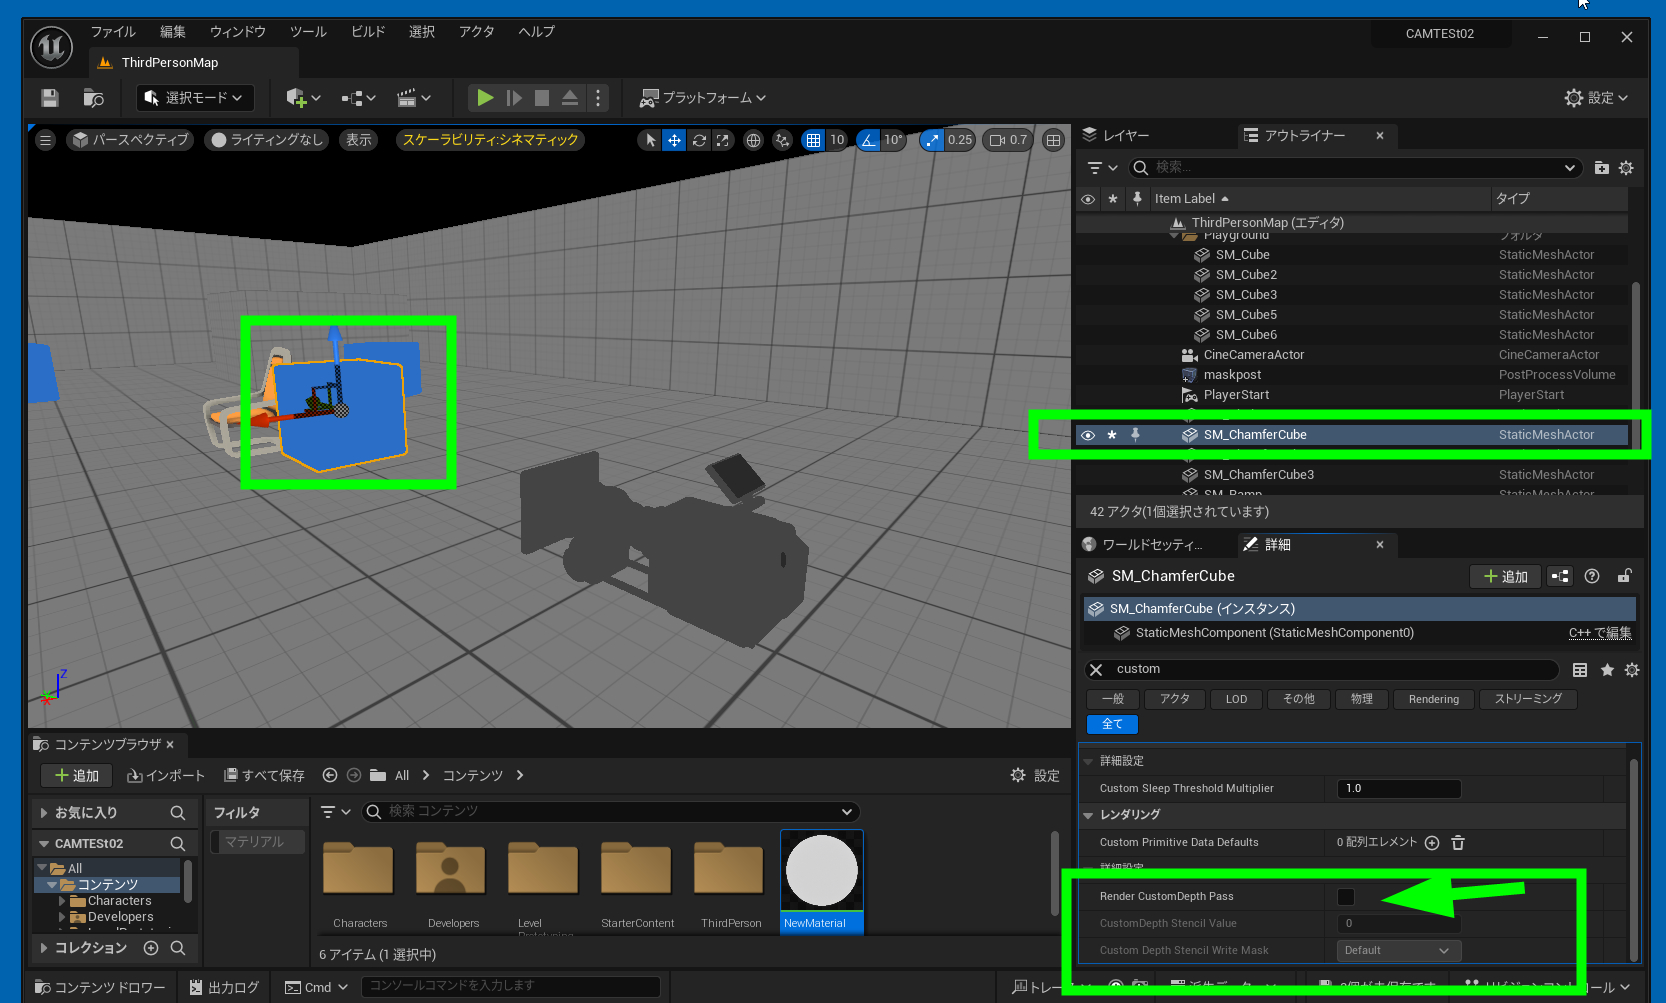Select the translate gizmo tool in viewport

tap(674, 140)
